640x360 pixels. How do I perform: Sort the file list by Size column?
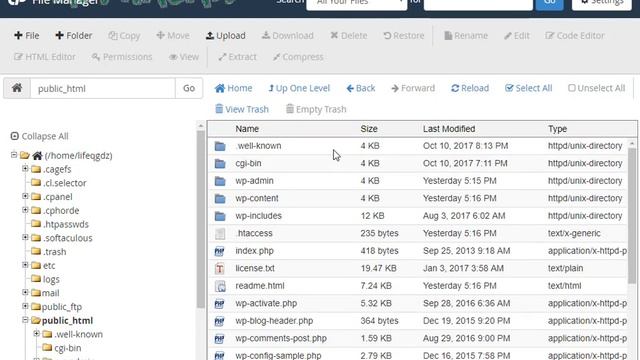point(369,129)
